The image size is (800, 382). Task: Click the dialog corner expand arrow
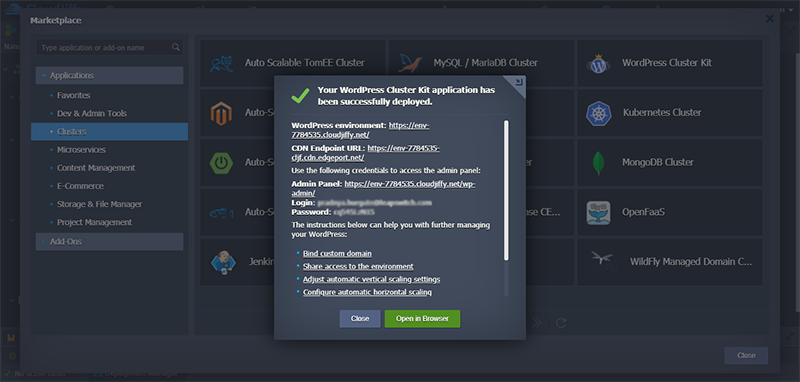[518, 82]
